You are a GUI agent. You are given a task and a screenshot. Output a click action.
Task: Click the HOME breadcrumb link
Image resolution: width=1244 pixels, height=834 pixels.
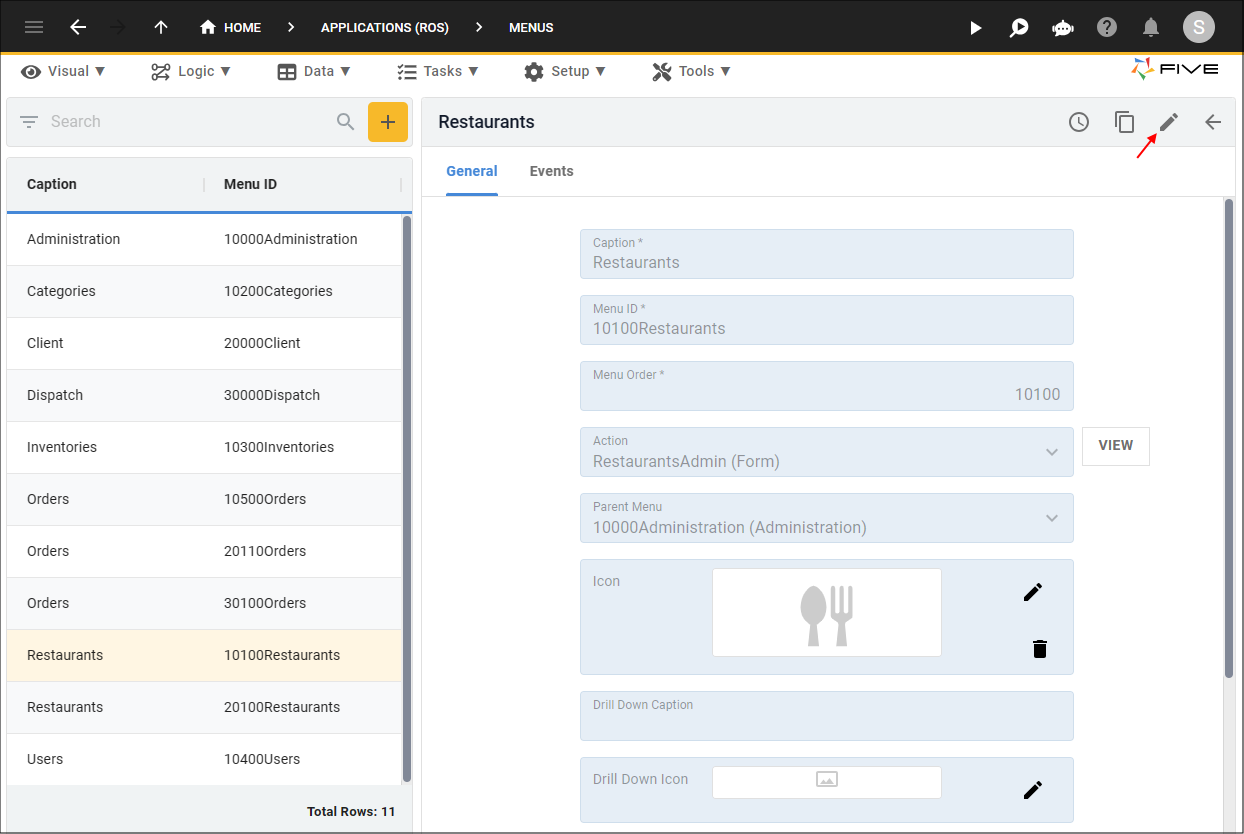(231, 27)
